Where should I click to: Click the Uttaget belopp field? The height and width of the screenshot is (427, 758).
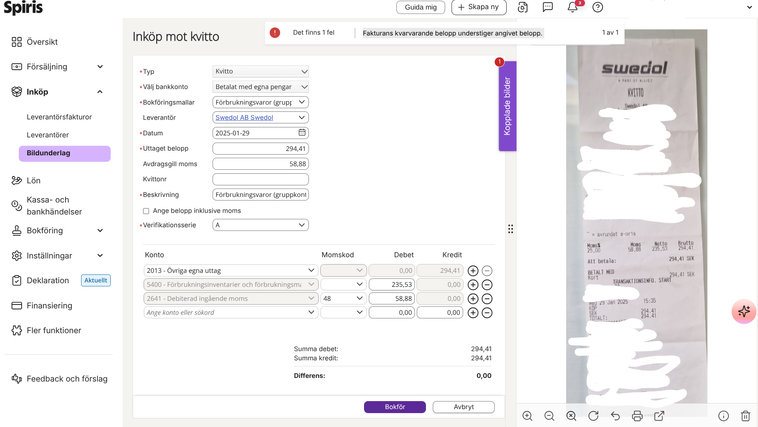point(261,149)
